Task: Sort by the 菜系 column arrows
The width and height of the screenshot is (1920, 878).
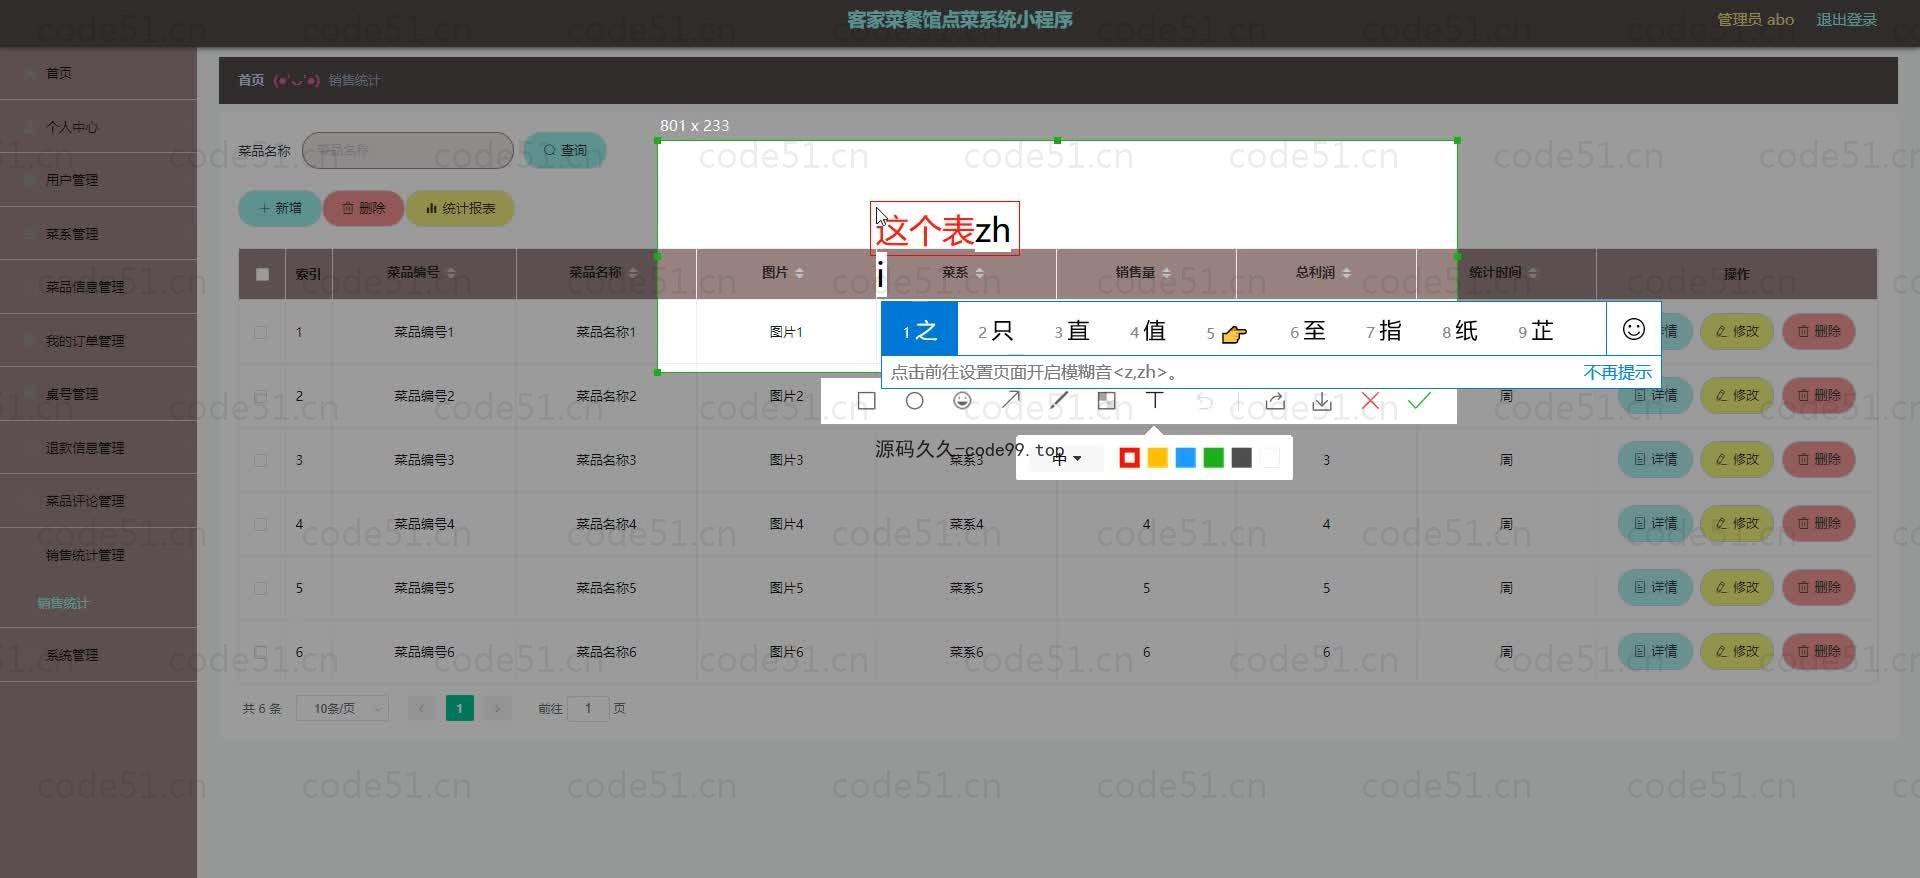Action: 980,273
